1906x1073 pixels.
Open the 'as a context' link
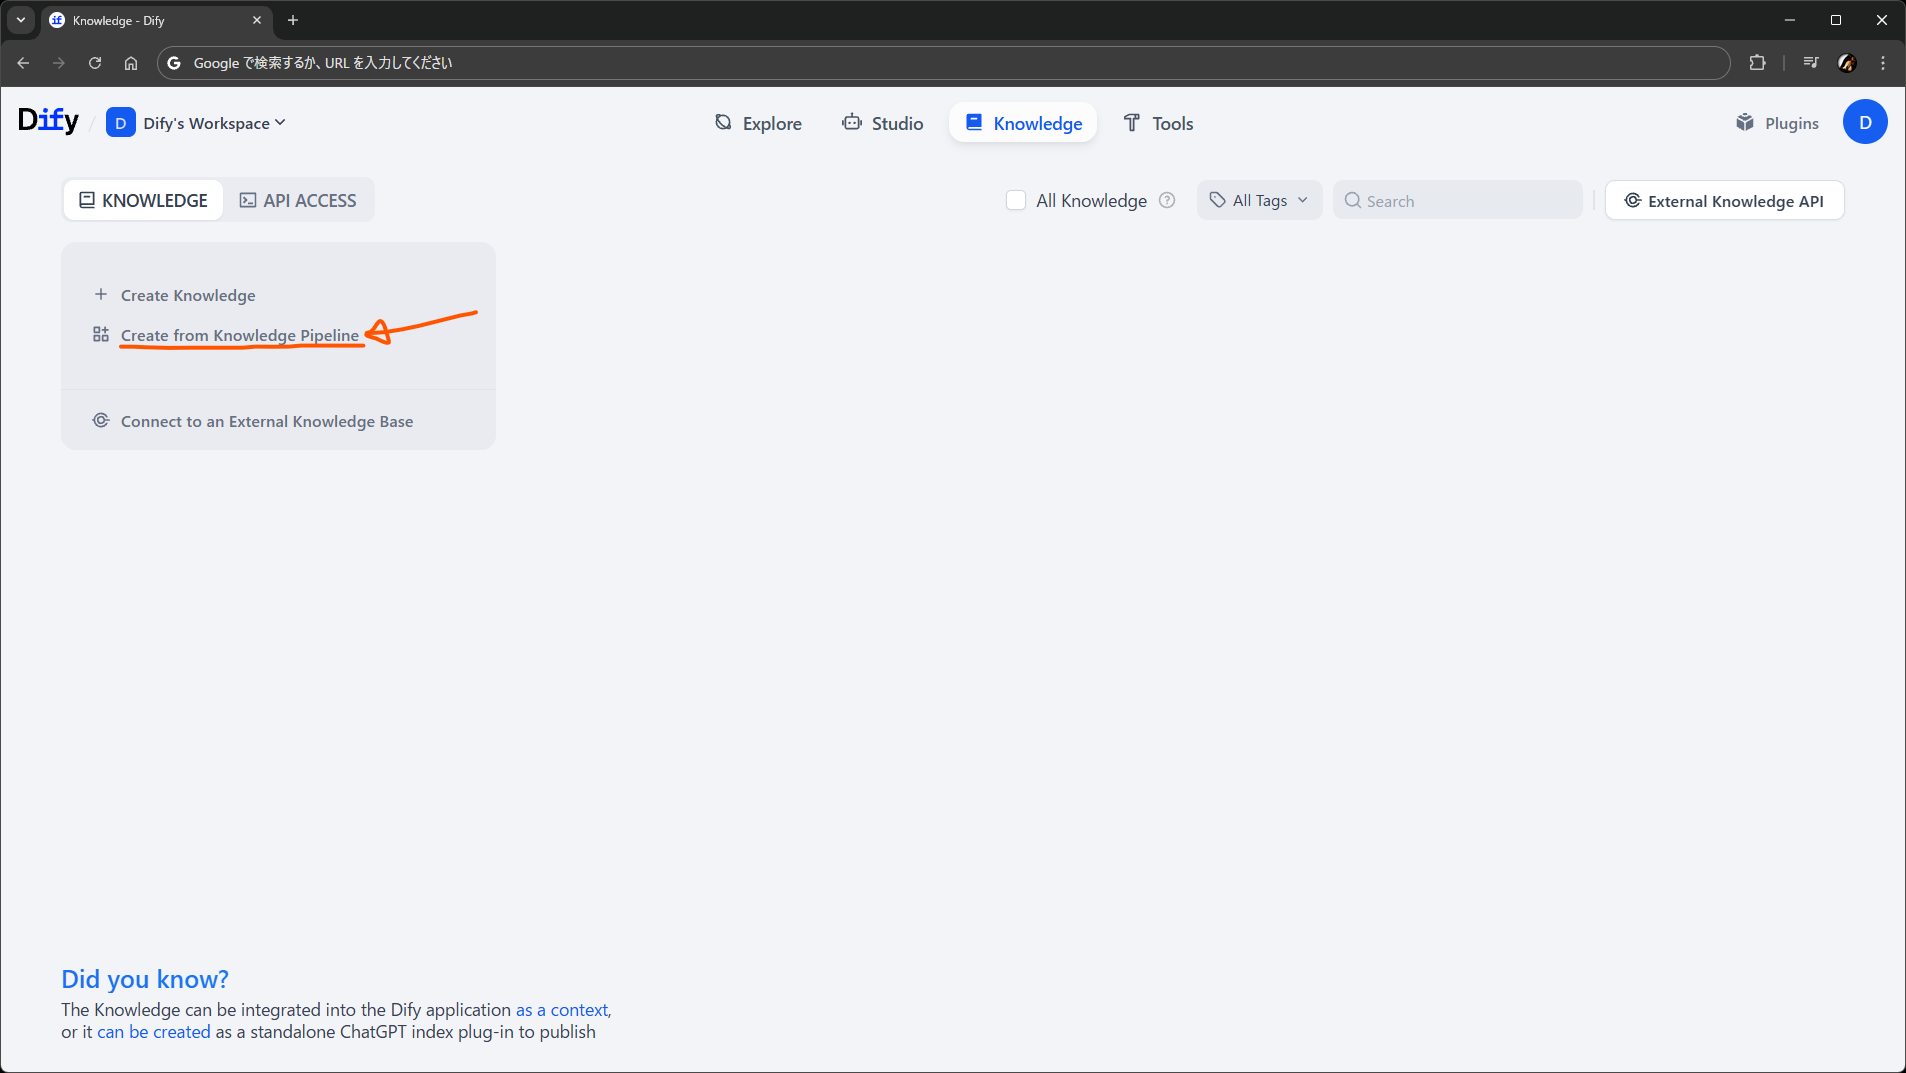561,1010
